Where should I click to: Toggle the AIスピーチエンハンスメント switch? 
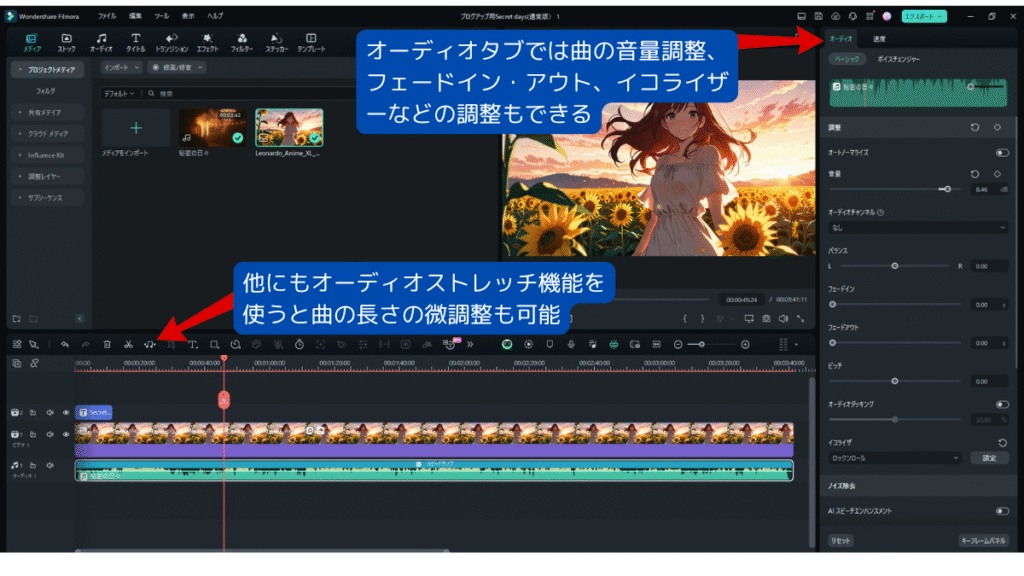pyautogui.click(x=1002, y=511)
